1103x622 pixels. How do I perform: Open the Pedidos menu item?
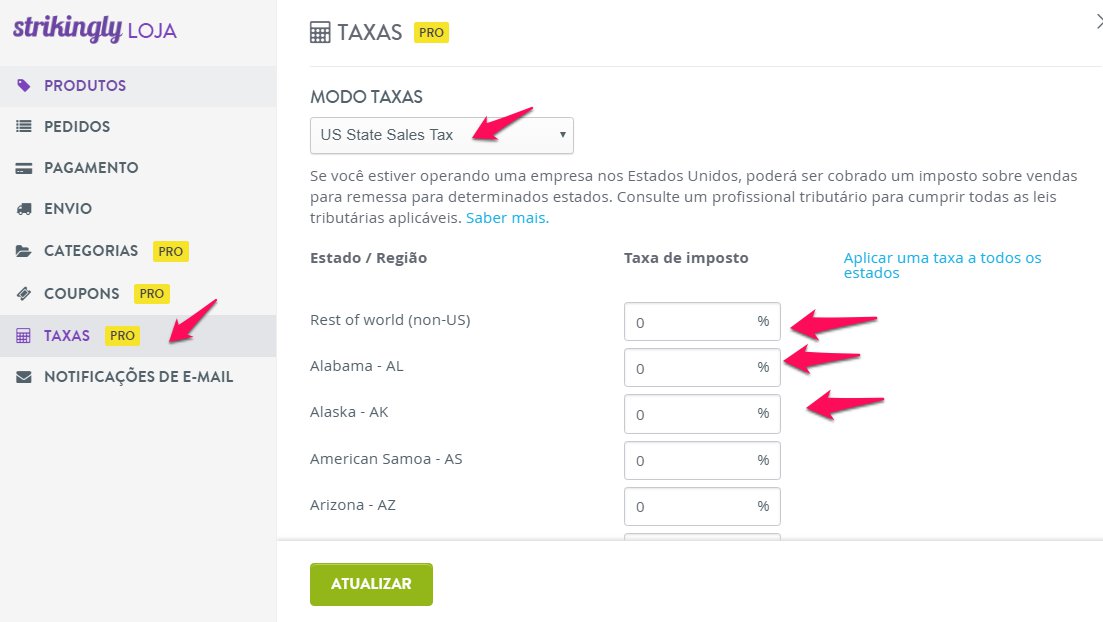(138, 127)
